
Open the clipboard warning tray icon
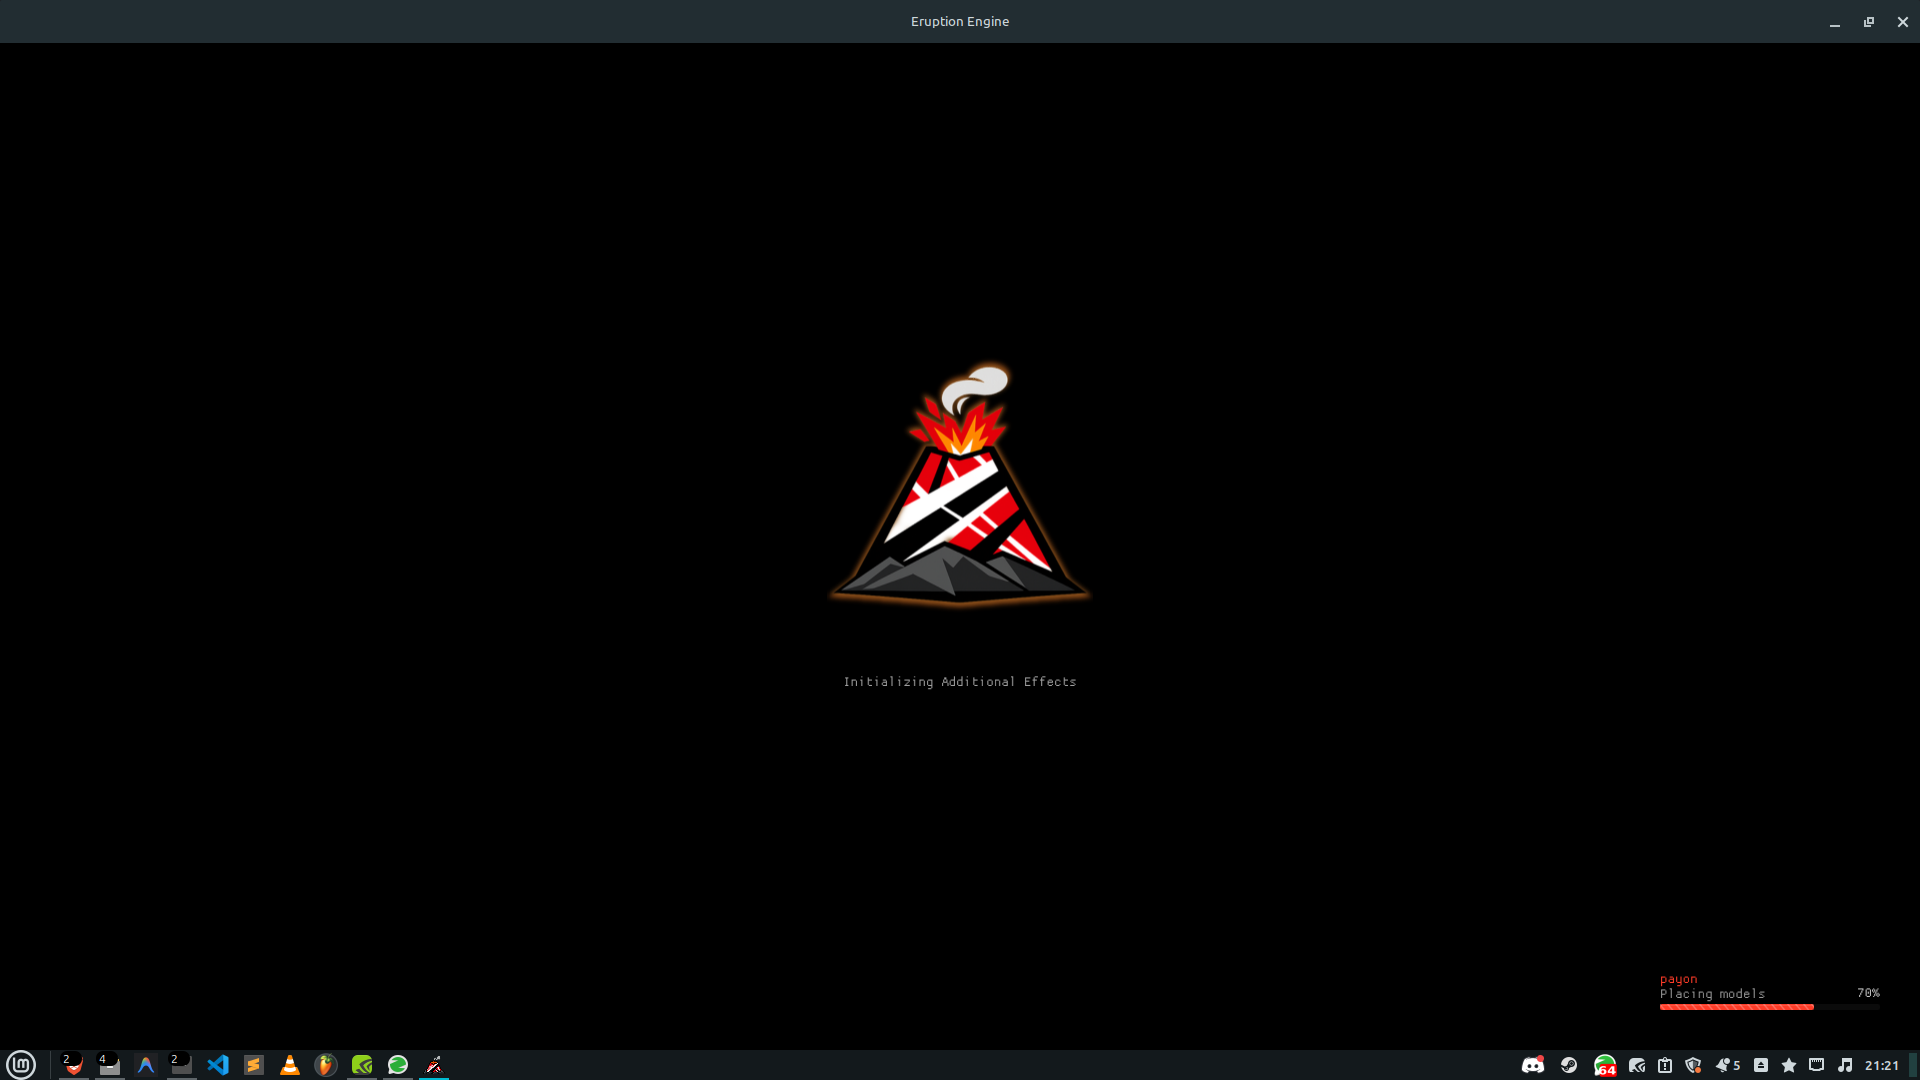pos(1665,1065)
